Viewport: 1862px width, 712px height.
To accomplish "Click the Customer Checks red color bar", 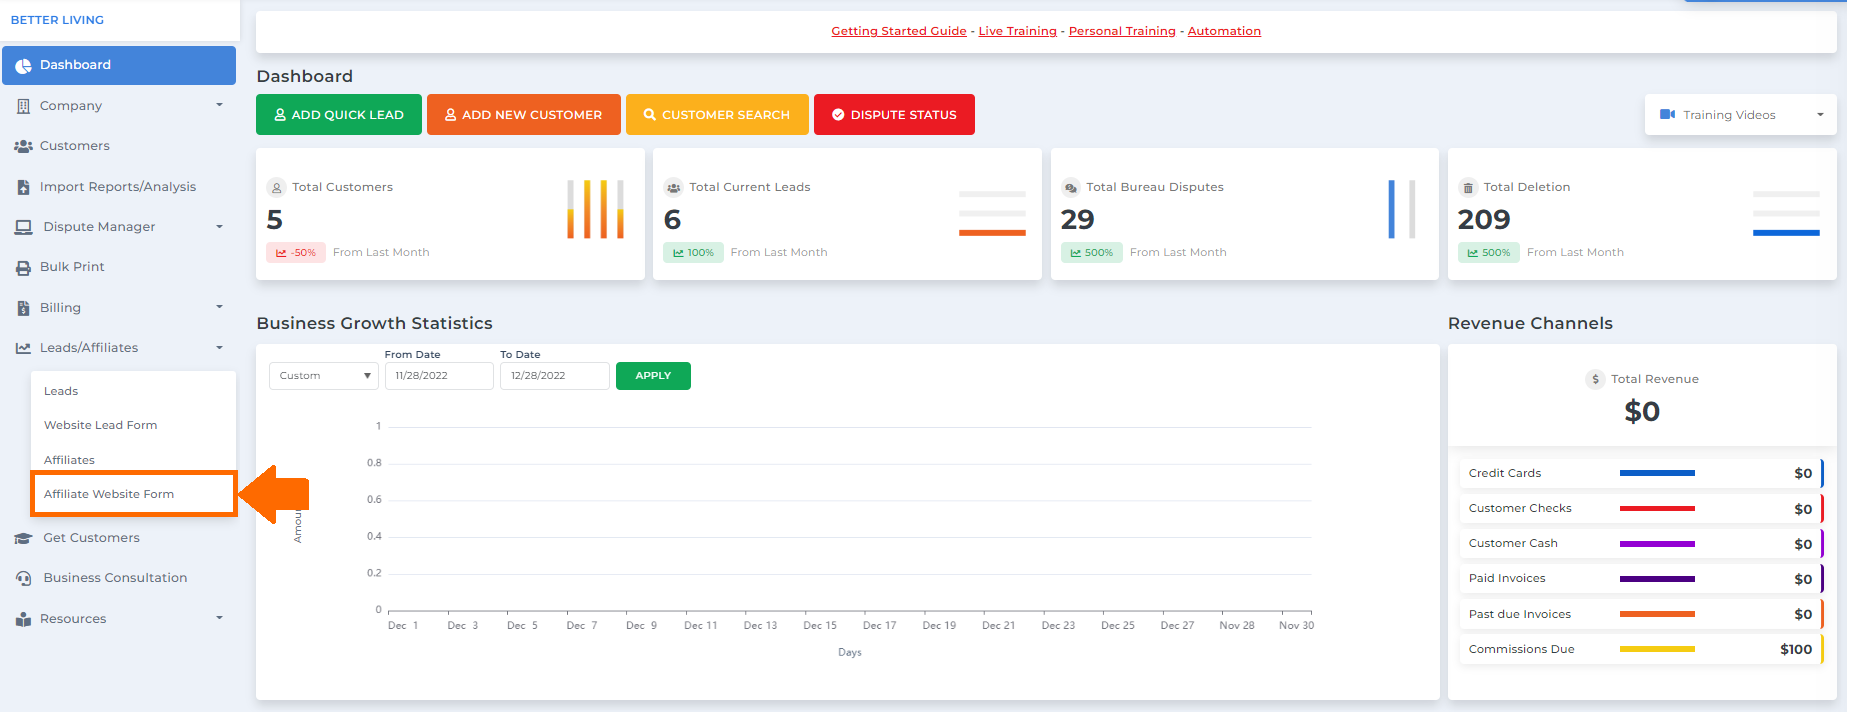I will tap(1657, 509).
